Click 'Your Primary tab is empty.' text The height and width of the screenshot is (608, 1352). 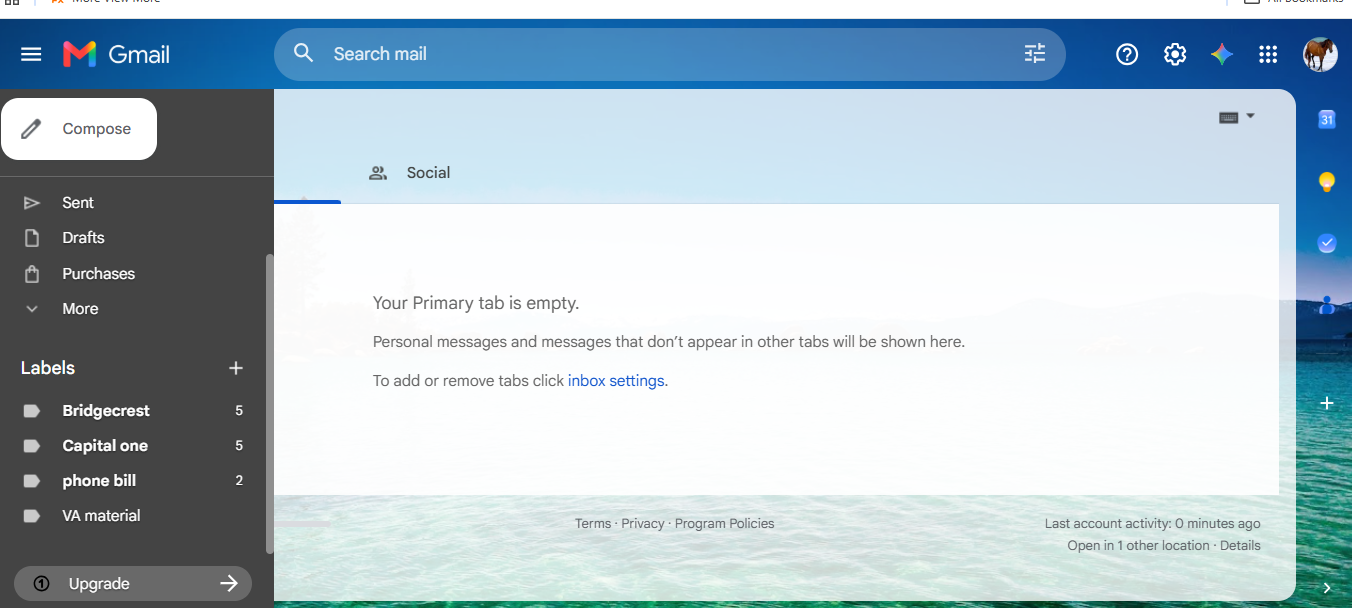[476, 303]
